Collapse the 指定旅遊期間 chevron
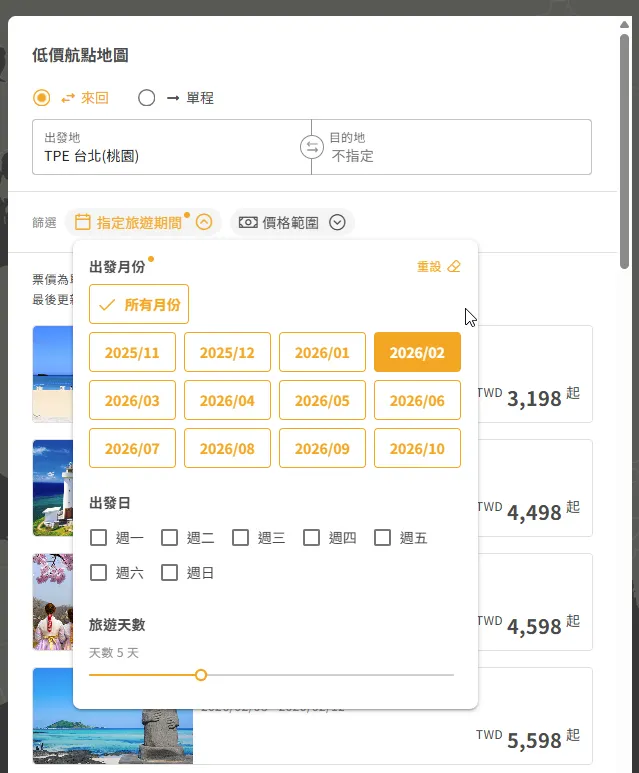 pos(204,222)
